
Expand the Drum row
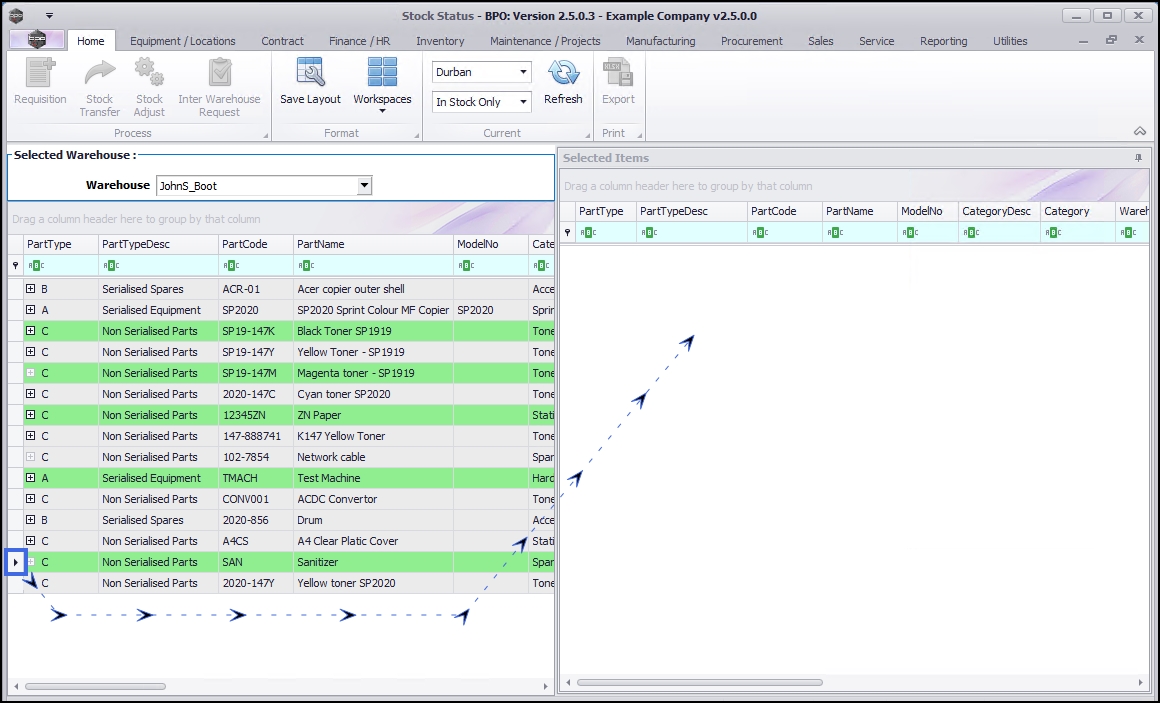click(x=30, y=519)
